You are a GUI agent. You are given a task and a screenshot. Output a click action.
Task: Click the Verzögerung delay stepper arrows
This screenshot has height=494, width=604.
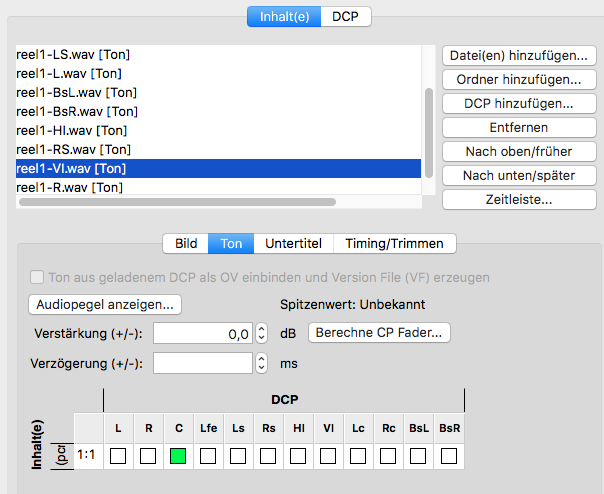click(x=261, y=363)
